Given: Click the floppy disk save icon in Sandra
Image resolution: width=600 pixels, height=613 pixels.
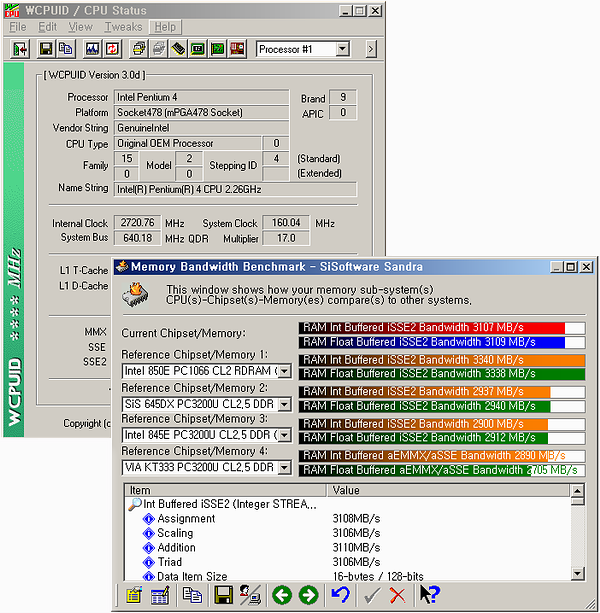Looking at the screenshot, I should [x=224, y=595].
